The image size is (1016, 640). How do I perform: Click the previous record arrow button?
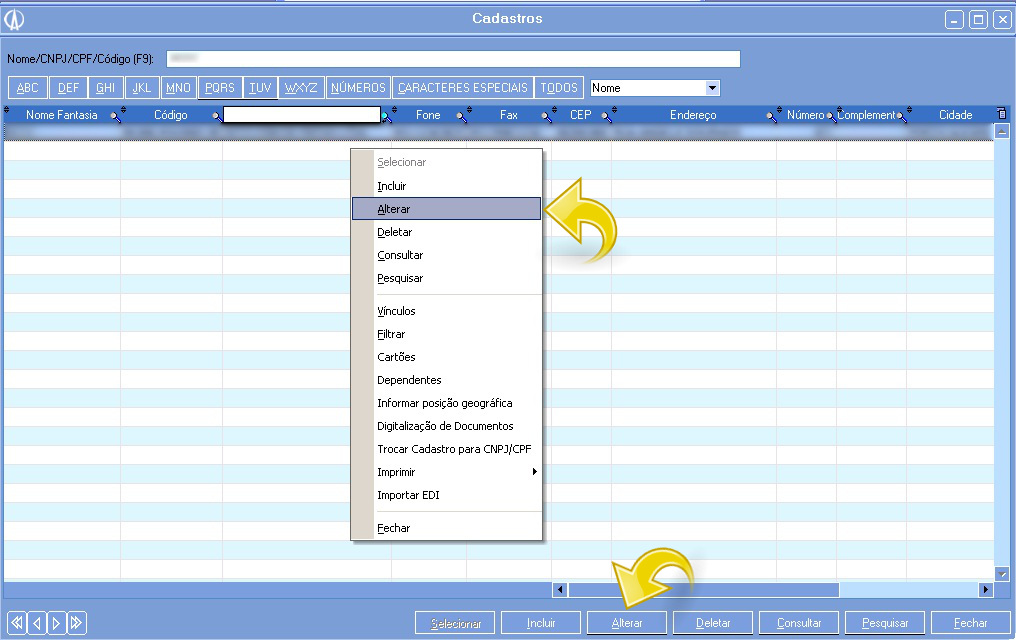37,623
